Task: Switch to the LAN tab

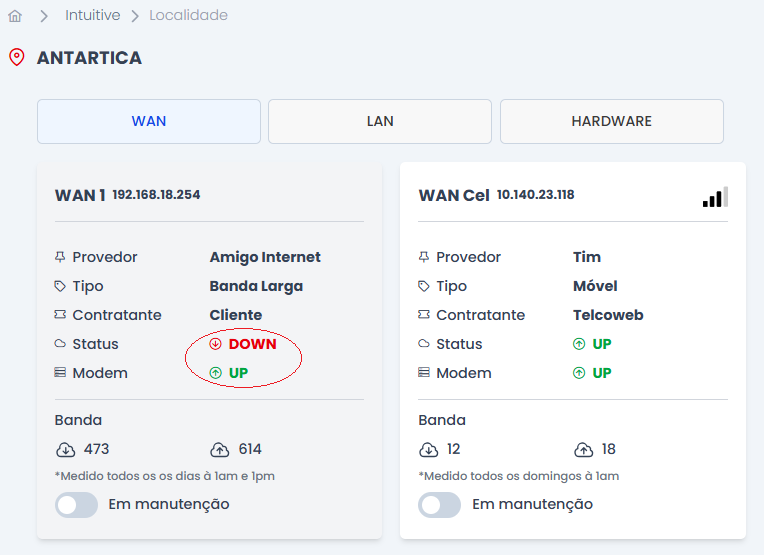Action: point(380,121)
